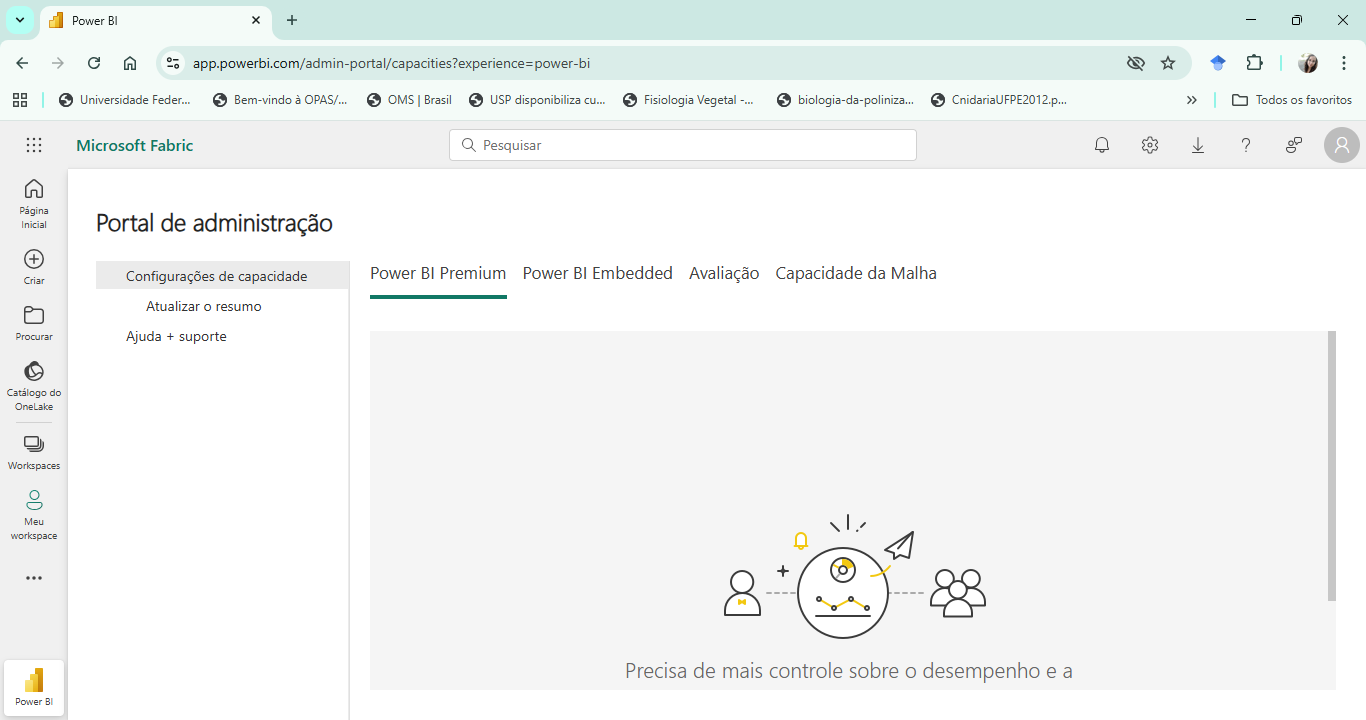Expand the hidden bookmarks chevron
Viewport: 1366px width, 720px height.
point(1192,100)
